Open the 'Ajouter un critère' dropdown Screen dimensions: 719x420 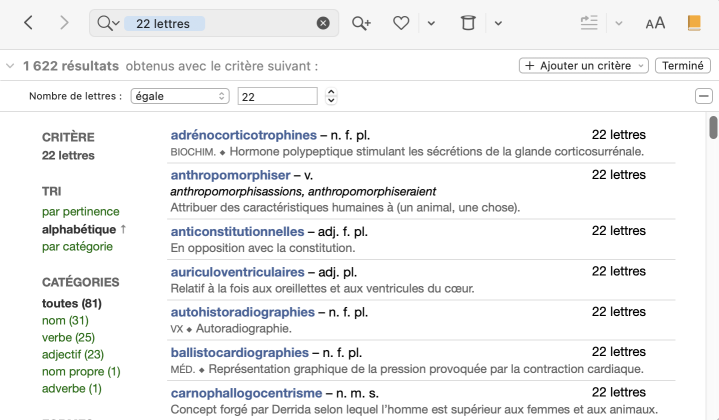(x=583, y=66)
